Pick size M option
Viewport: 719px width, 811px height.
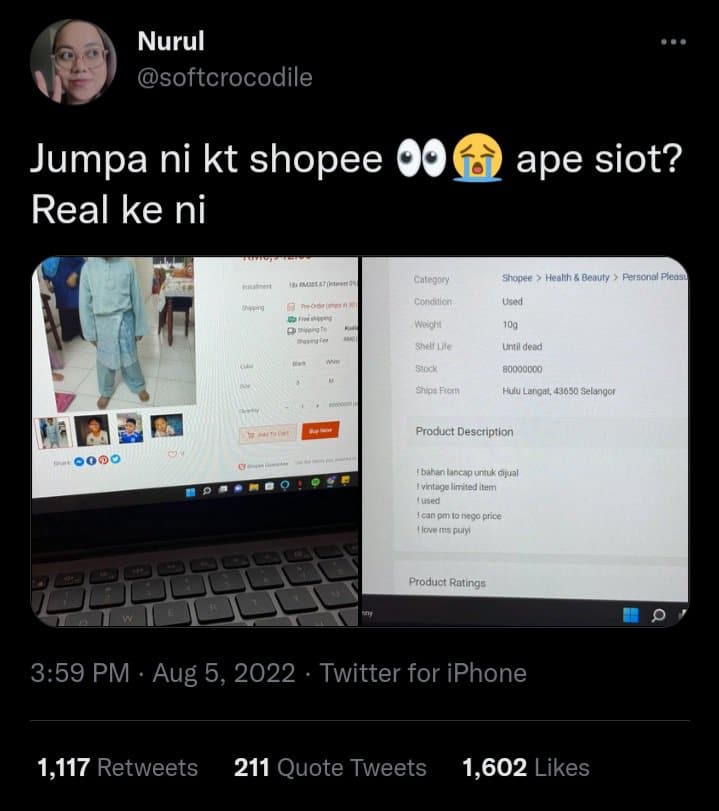coord(332,380)
